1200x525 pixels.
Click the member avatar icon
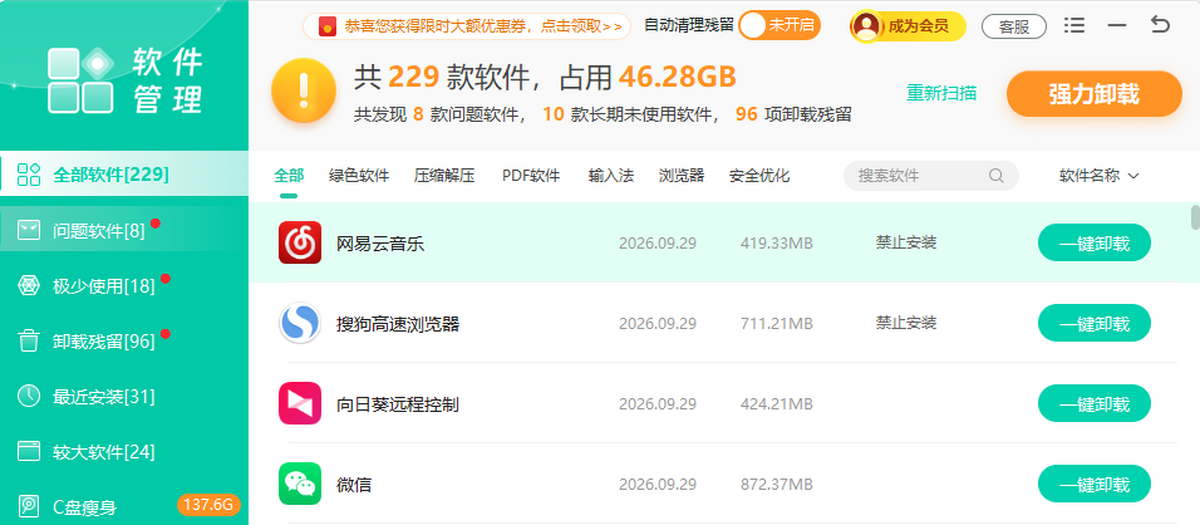point(867,26)
